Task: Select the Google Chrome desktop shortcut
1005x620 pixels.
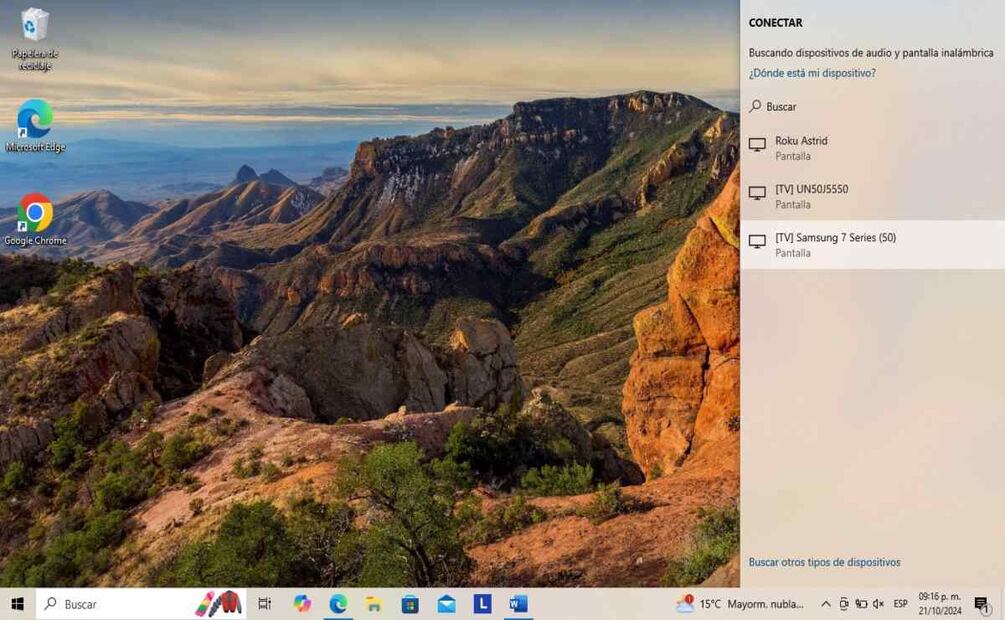Action: (35, 214)
